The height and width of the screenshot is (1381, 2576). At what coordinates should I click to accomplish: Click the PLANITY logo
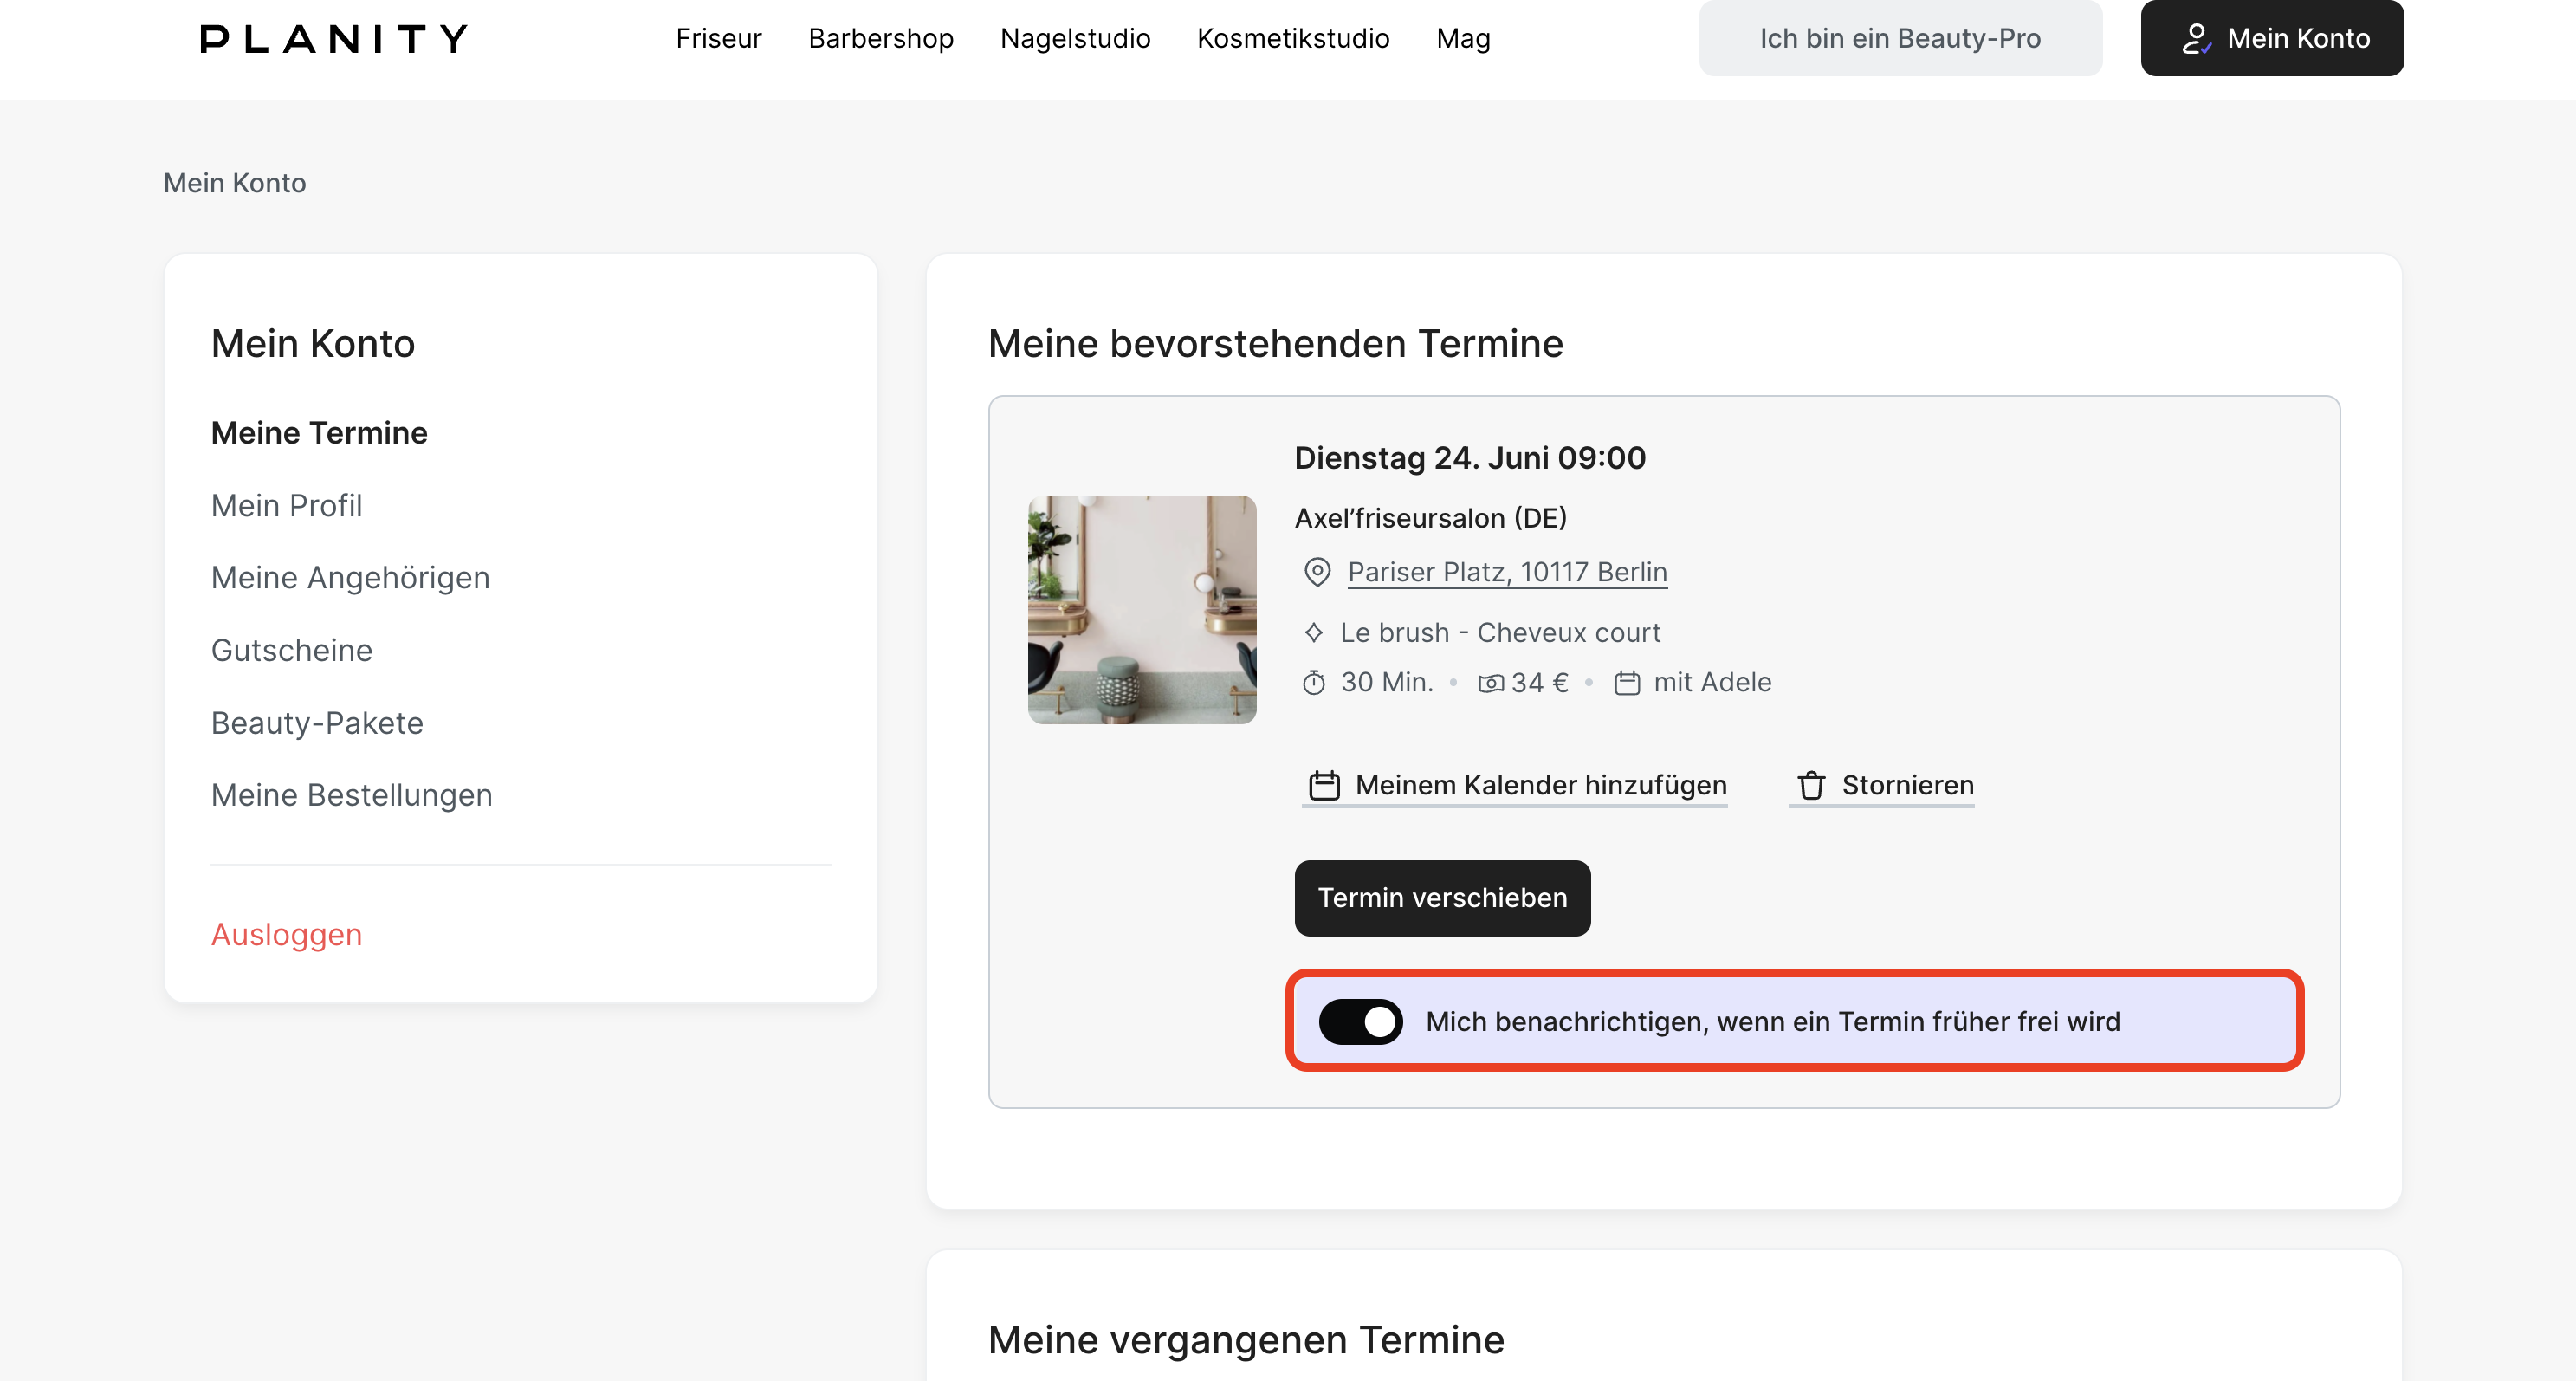point(333,39)
